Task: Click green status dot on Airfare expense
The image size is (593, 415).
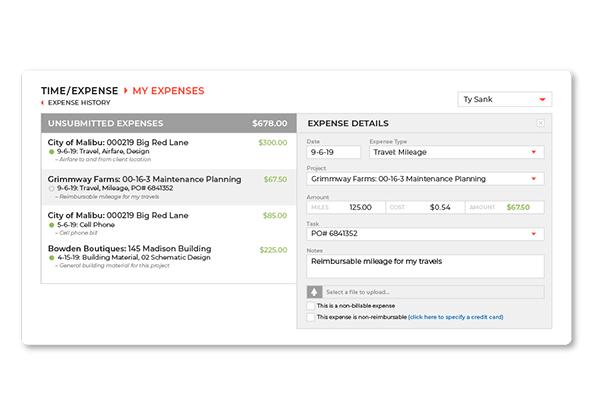Action: tap(52, 152)
